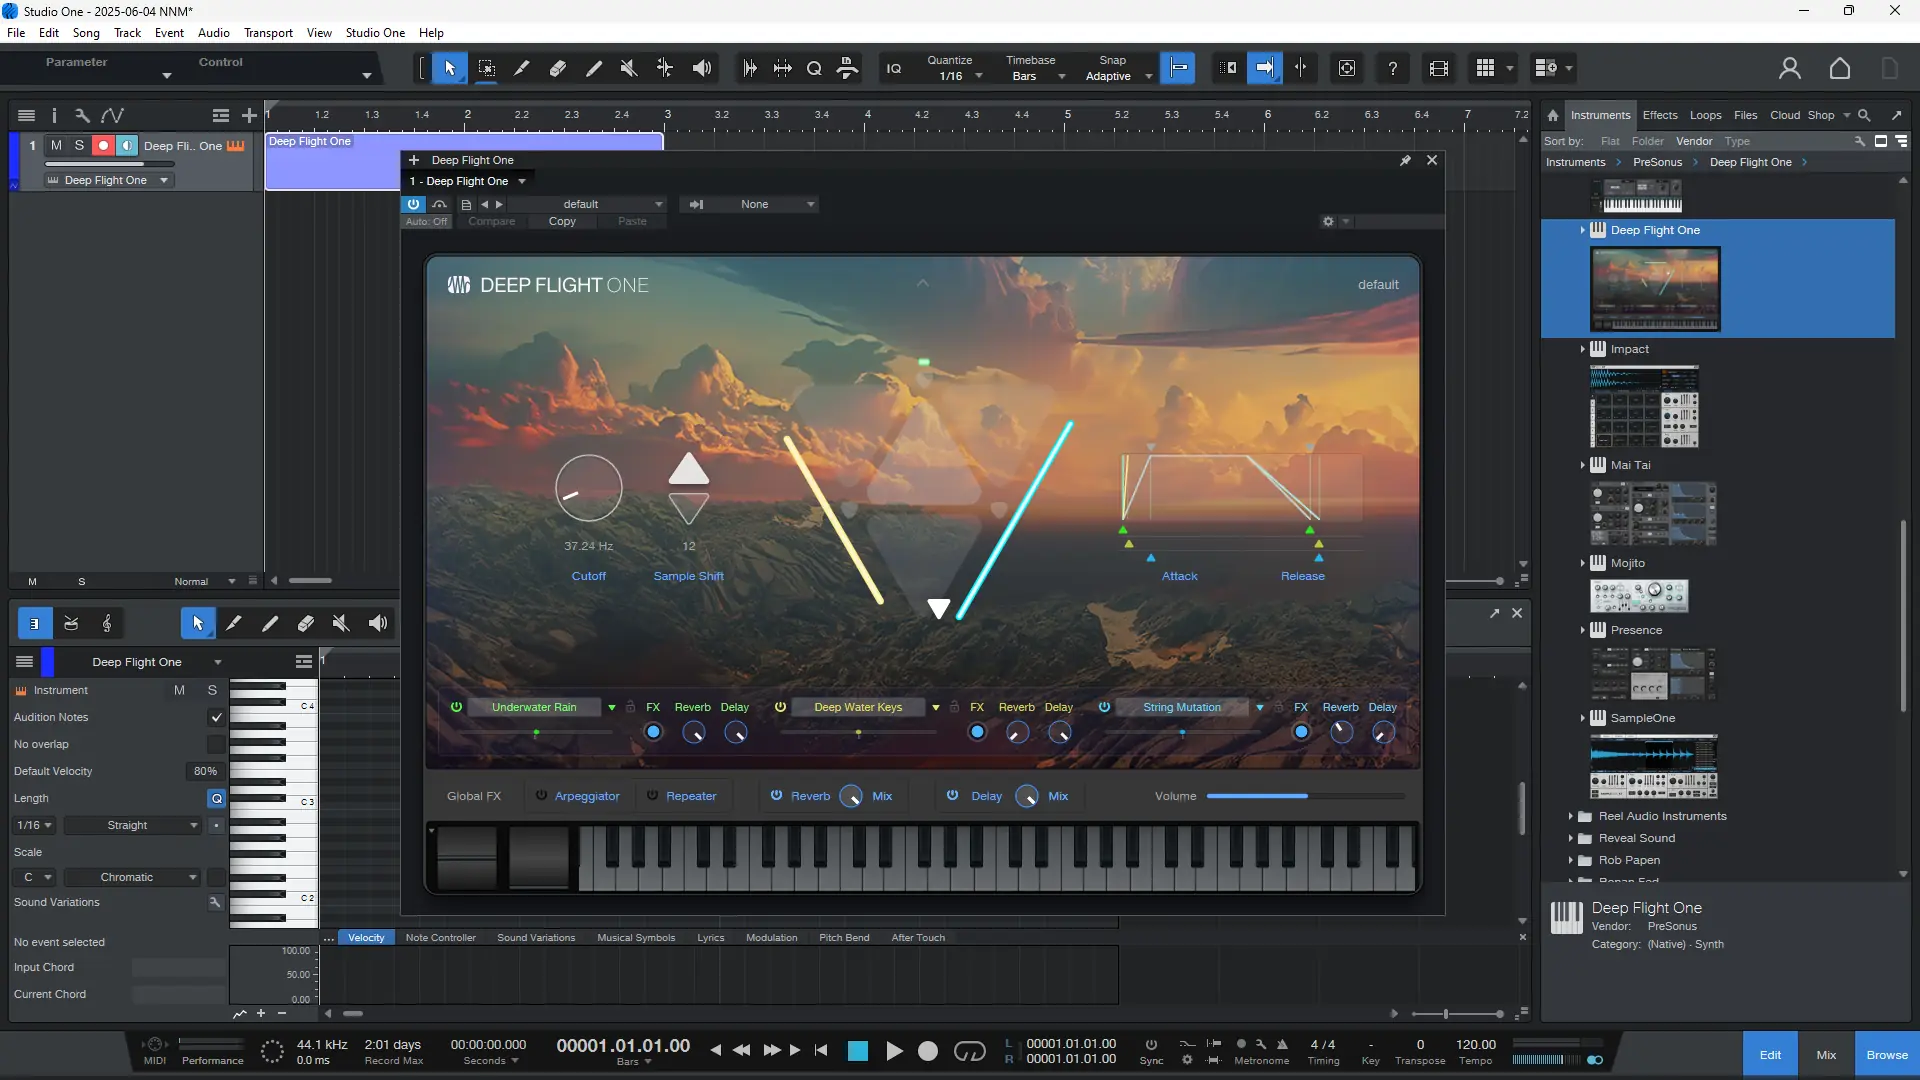
Task: Uncheck the Audition Notes checkbox
Action: pos(215,717)
